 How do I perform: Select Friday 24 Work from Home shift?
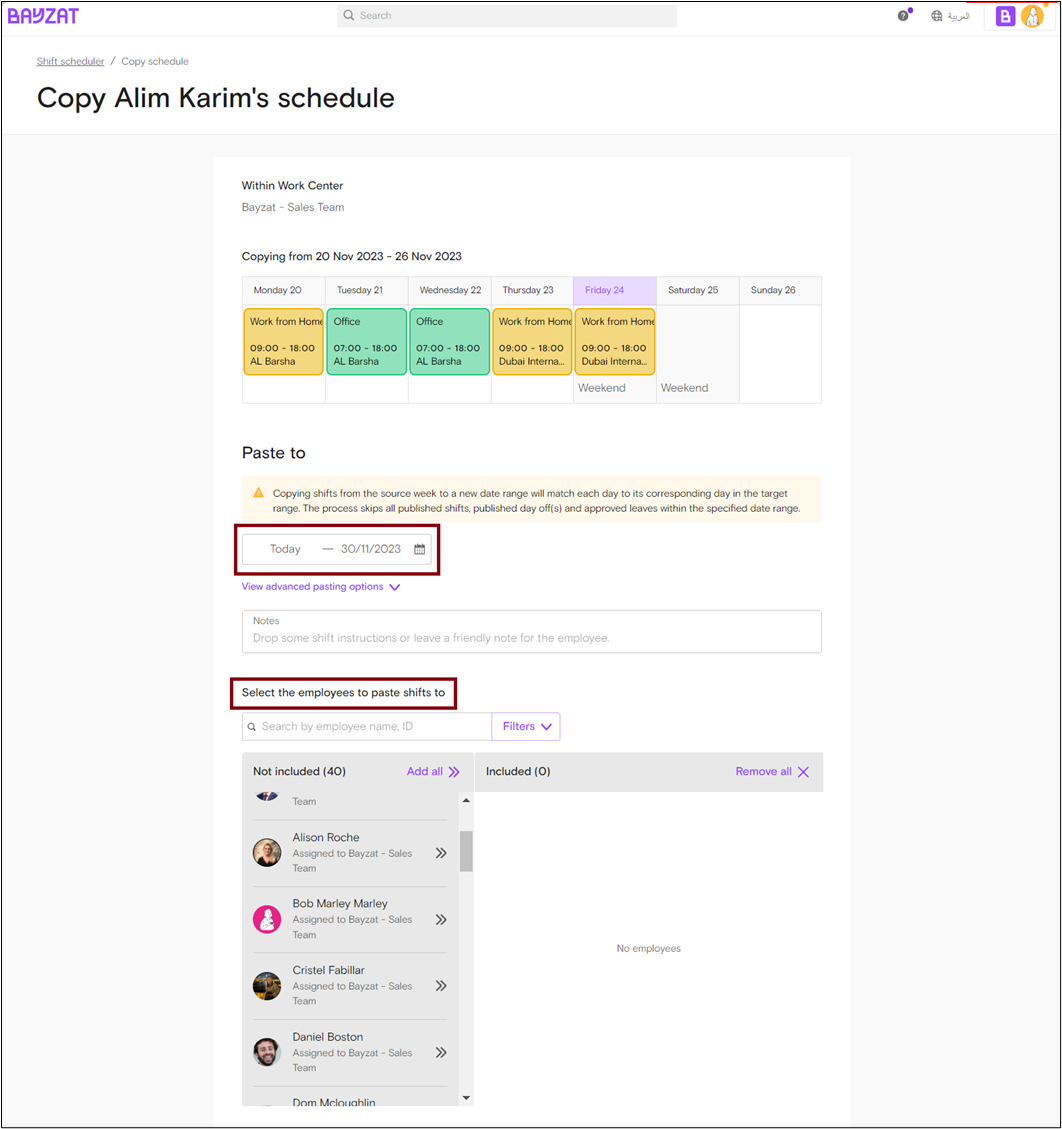click(615, 342)
